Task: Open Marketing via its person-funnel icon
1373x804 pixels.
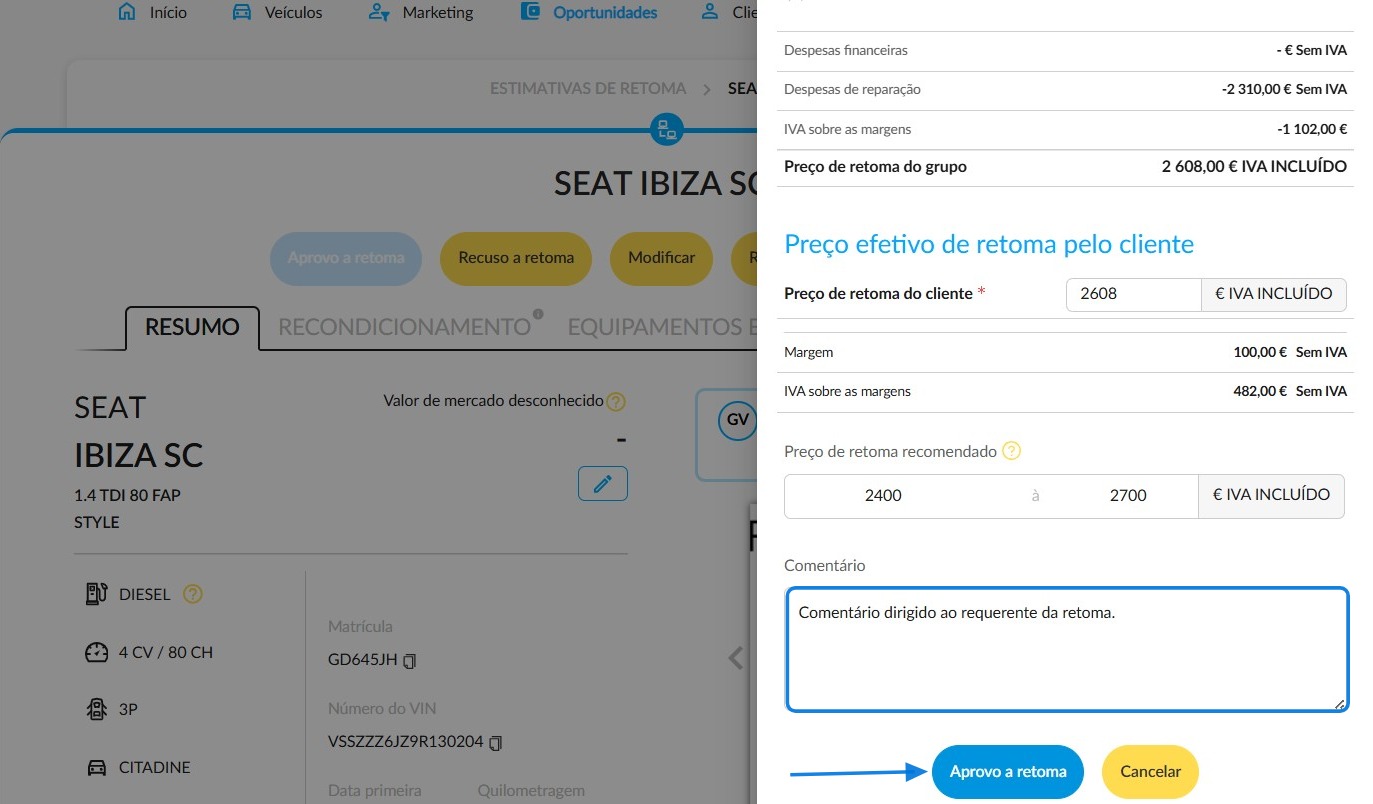Action: tap(379, 13)
